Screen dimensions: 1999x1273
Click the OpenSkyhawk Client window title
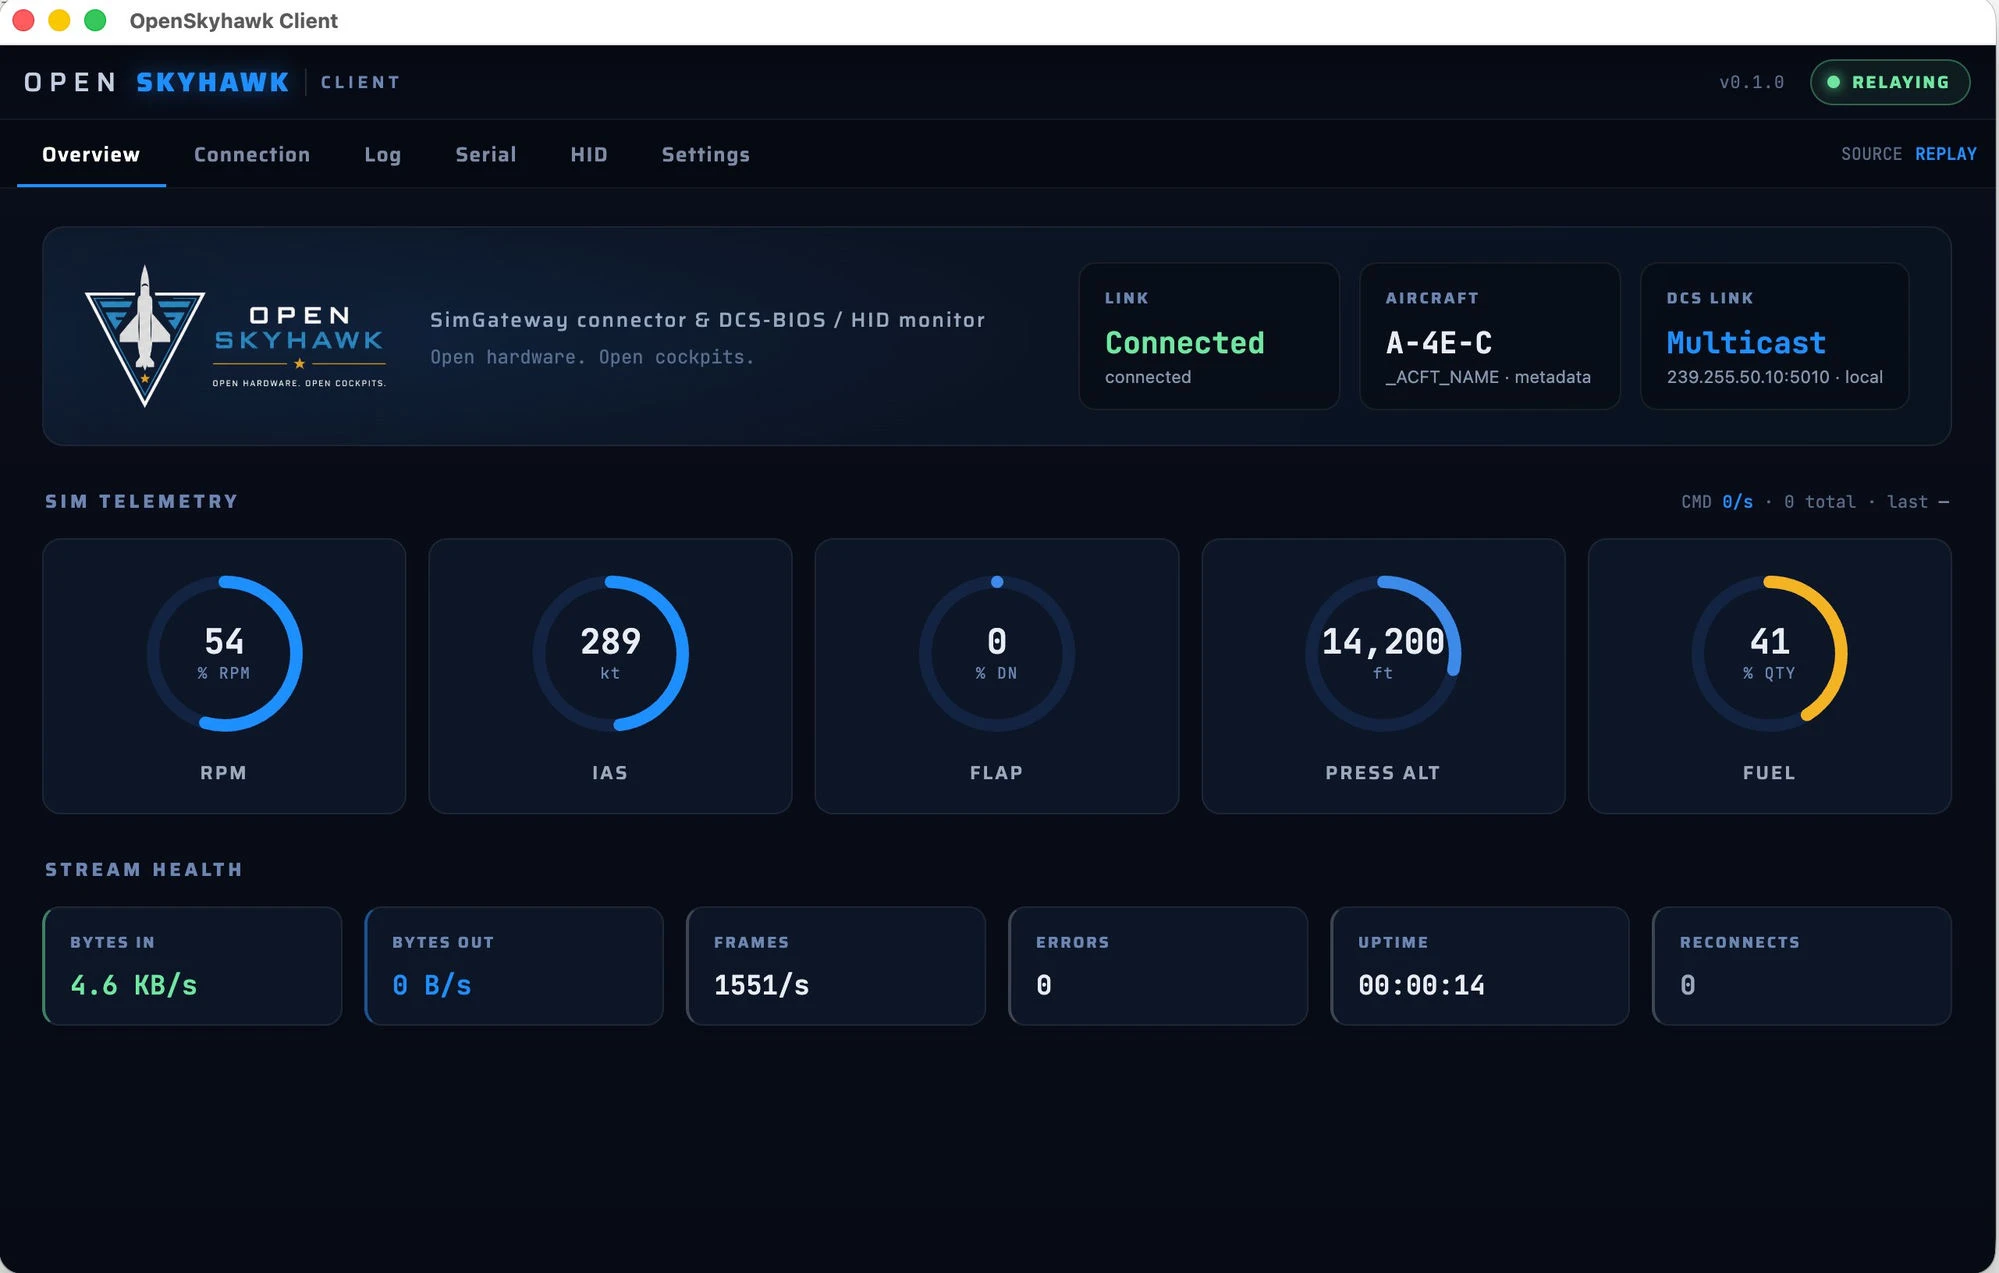tap(233, 21)
